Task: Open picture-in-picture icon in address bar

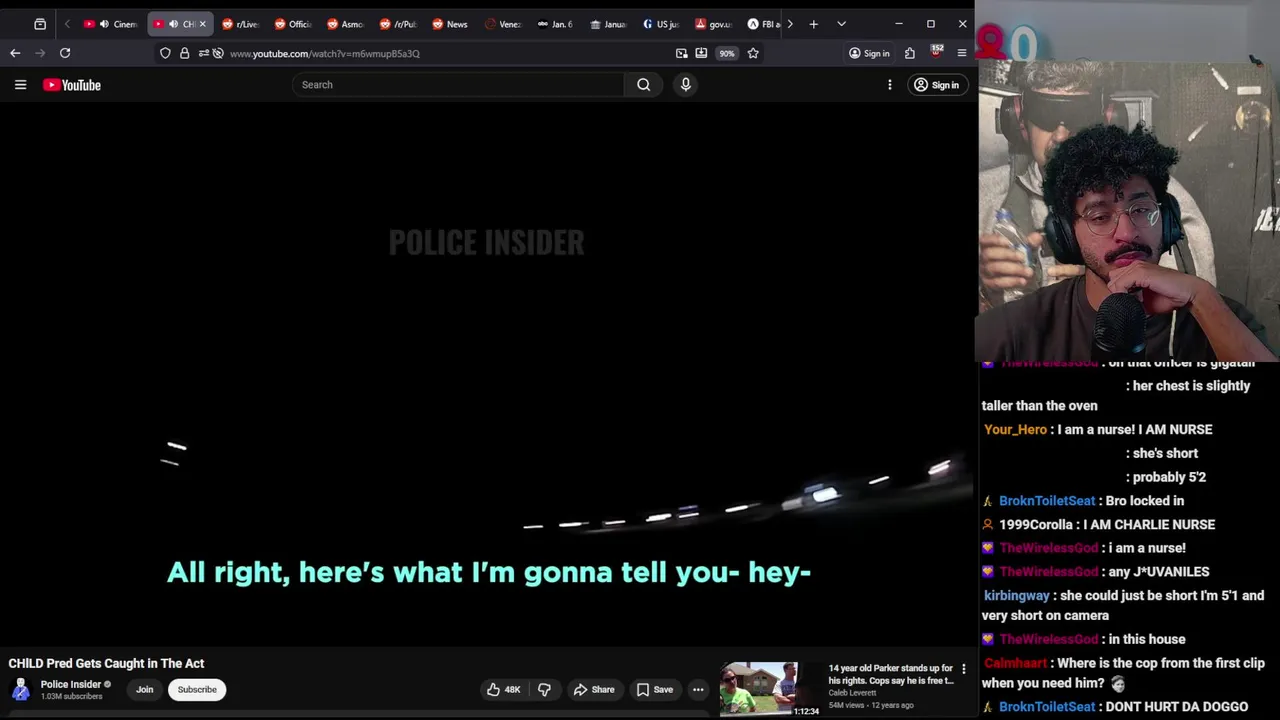Action: pos(681,53)
